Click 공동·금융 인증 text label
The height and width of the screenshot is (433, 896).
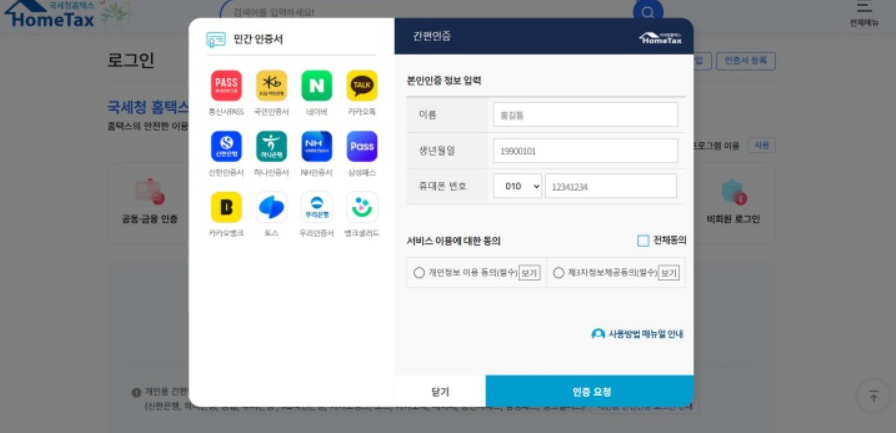pyautogui.click(x=150, y=219)
